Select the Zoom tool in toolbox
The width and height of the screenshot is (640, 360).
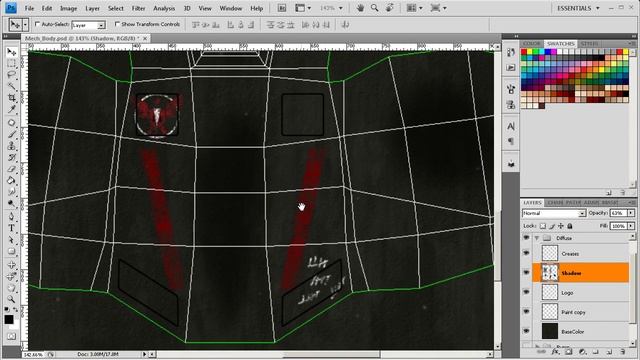point(11,299)
